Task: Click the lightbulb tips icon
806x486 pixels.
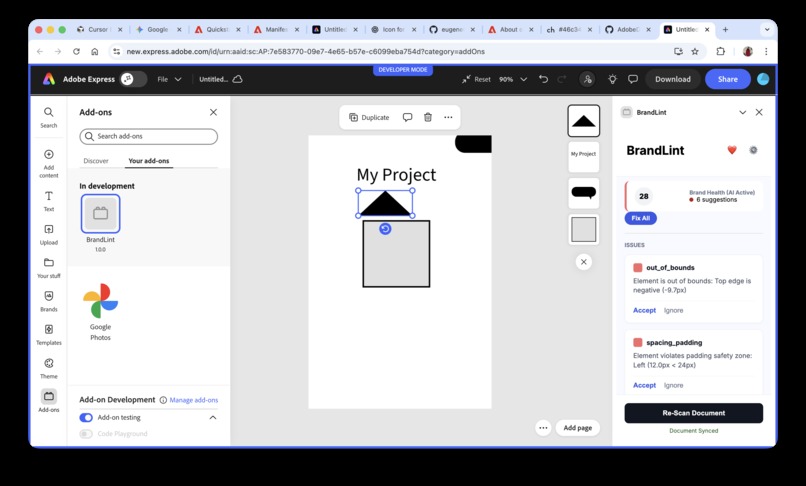Action: click(x=612, y=79)
